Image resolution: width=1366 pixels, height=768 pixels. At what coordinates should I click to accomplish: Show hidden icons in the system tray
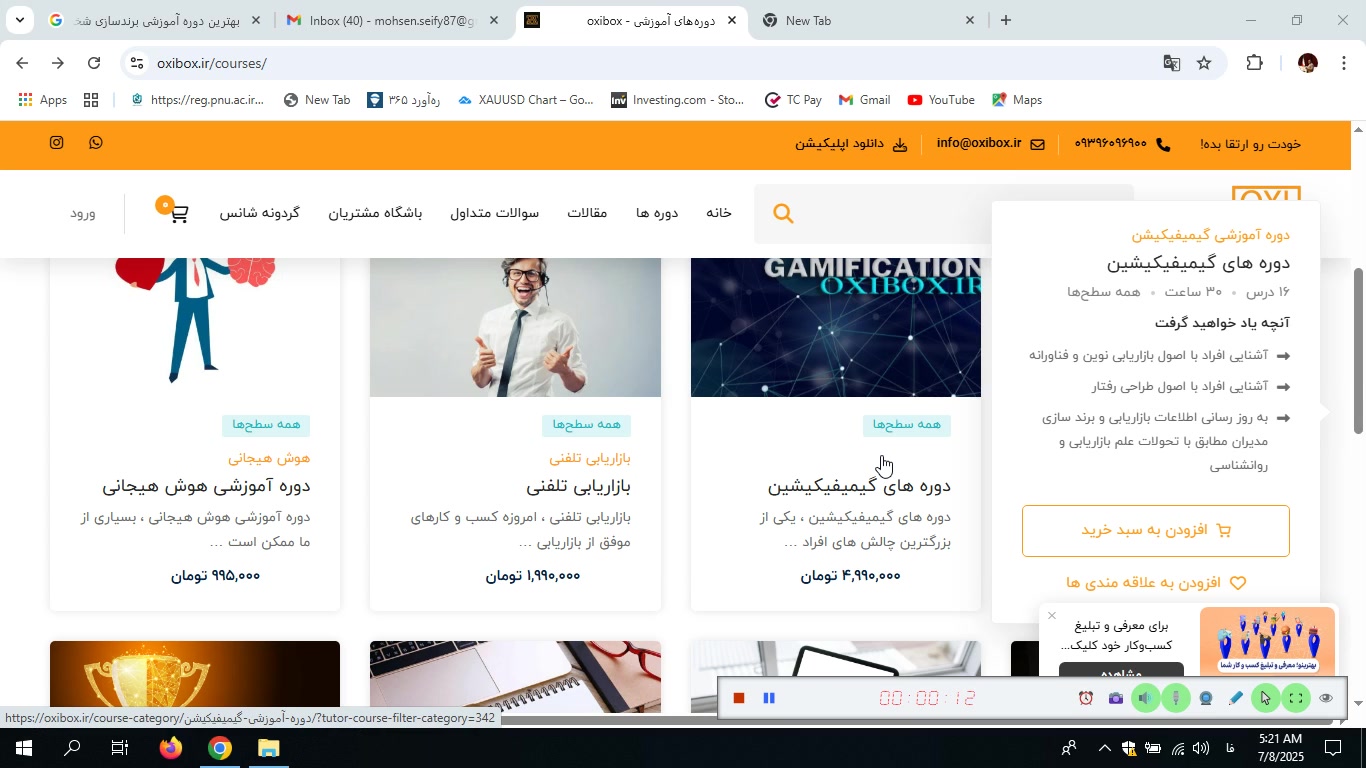coord(1104,748)
